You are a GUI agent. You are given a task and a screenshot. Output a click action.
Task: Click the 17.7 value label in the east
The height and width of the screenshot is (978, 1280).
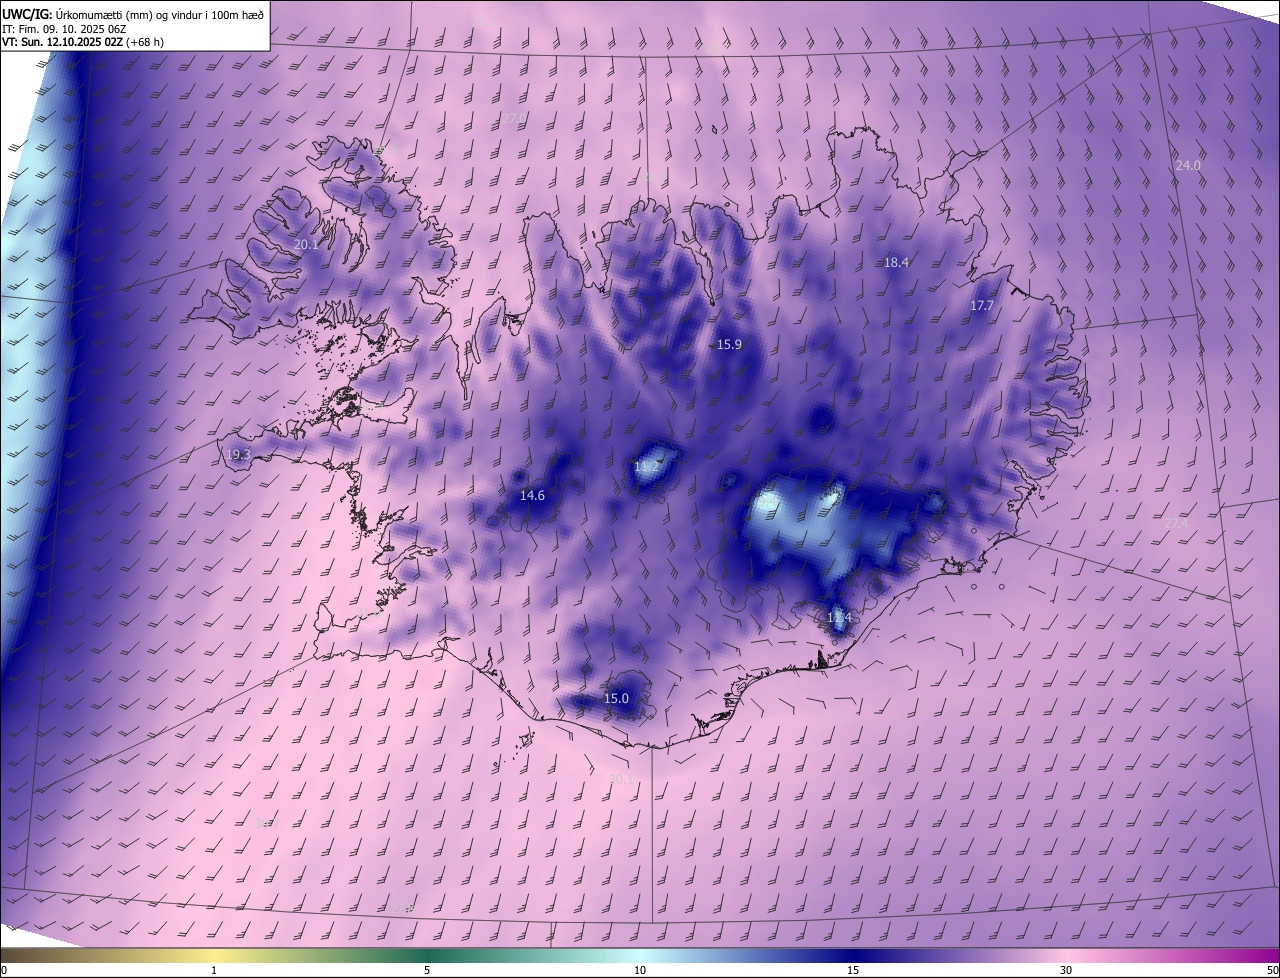pyautogui.click(x=982, y=305)
